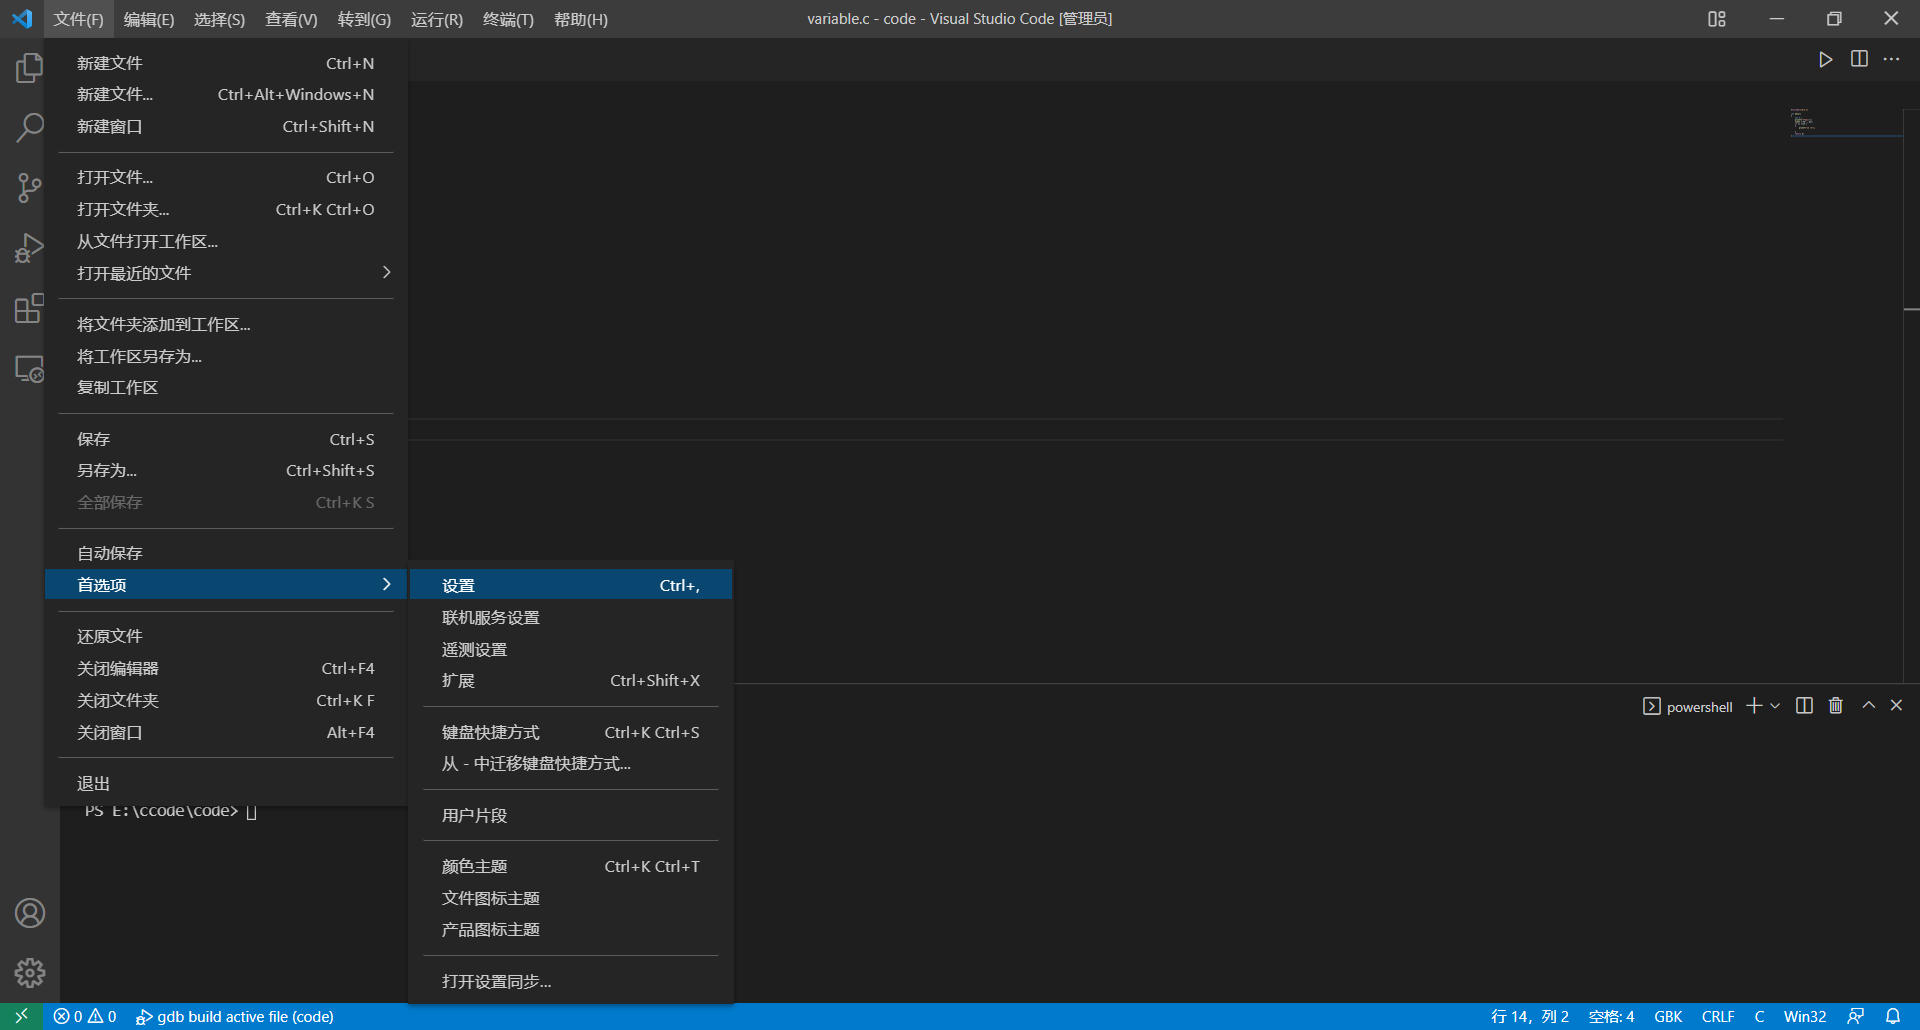Split the terminal panel

(1804, 706)
